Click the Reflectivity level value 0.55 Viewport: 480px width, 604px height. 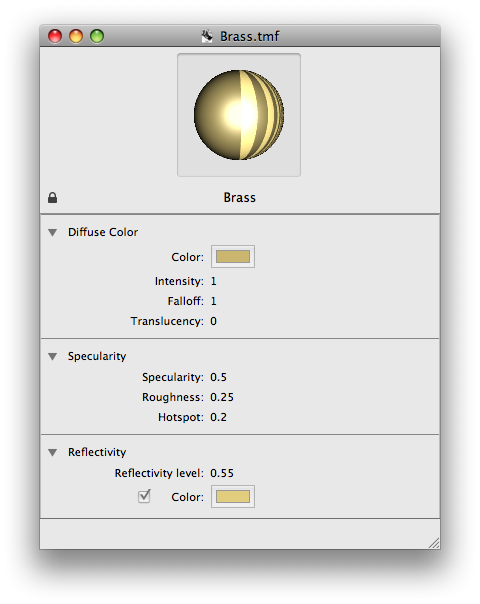(222, 473)
